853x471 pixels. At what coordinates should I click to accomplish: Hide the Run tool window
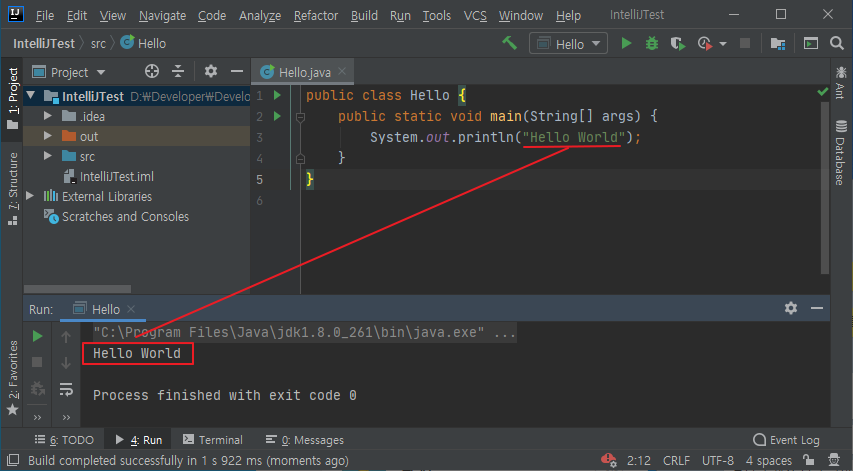click(x=817, y=308)
